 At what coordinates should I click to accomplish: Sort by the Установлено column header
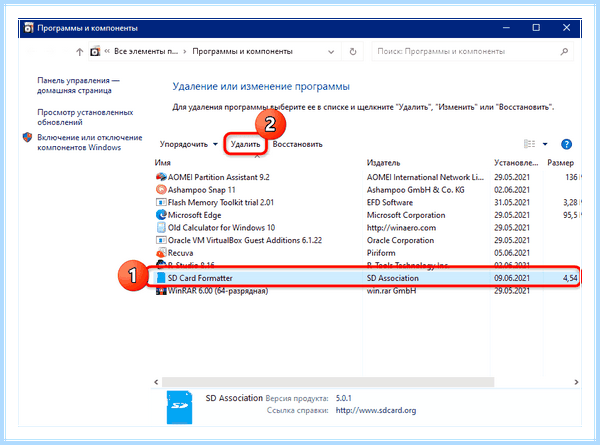(516, 163)
